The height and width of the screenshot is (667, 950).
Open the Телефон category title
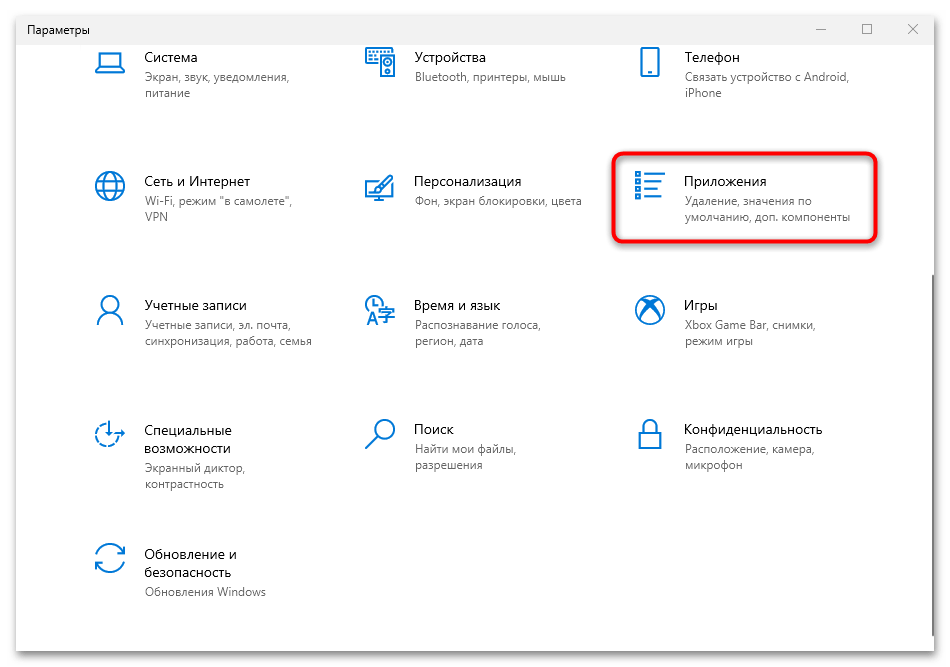click(712, 58)
